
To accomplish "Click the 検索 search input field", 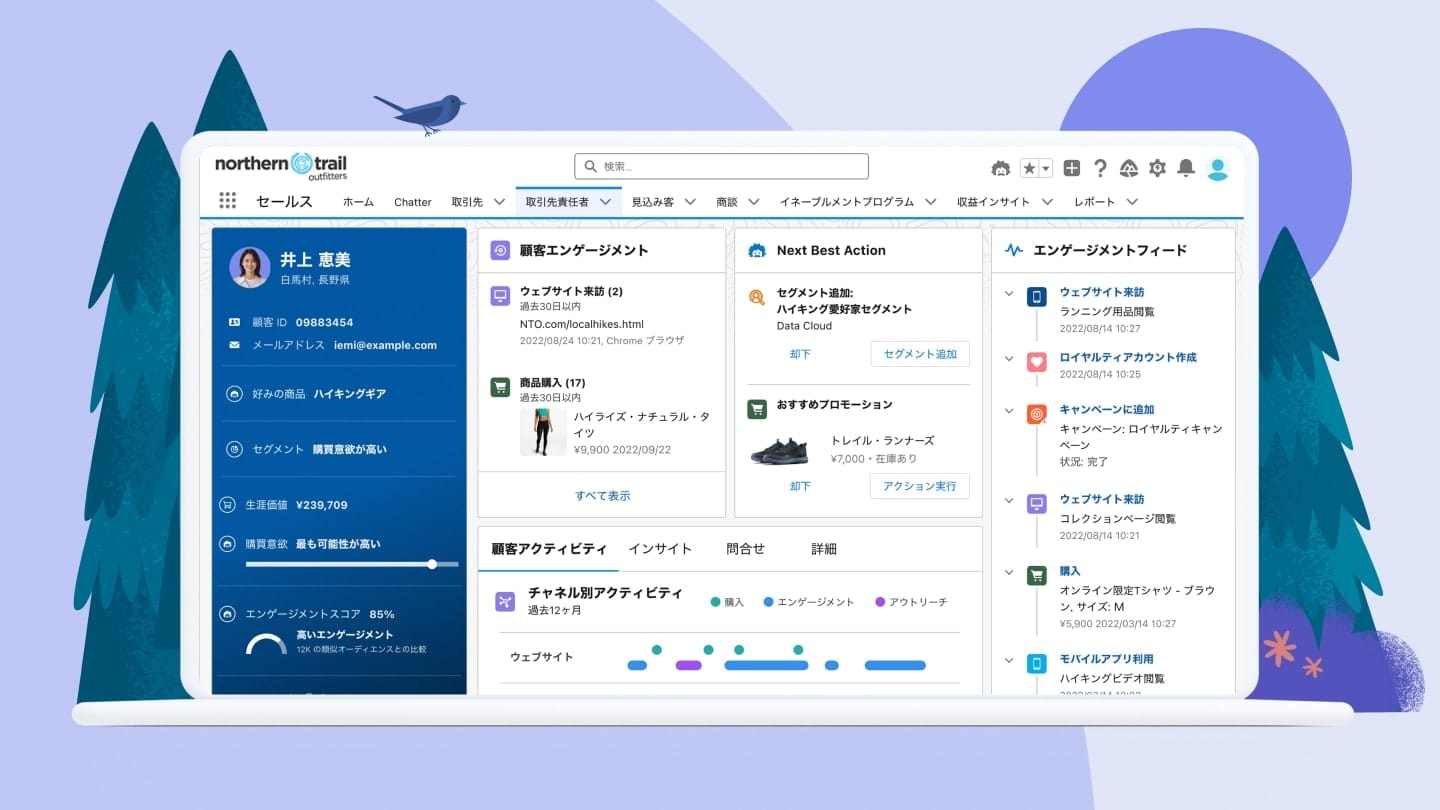I will pos(721,166).
